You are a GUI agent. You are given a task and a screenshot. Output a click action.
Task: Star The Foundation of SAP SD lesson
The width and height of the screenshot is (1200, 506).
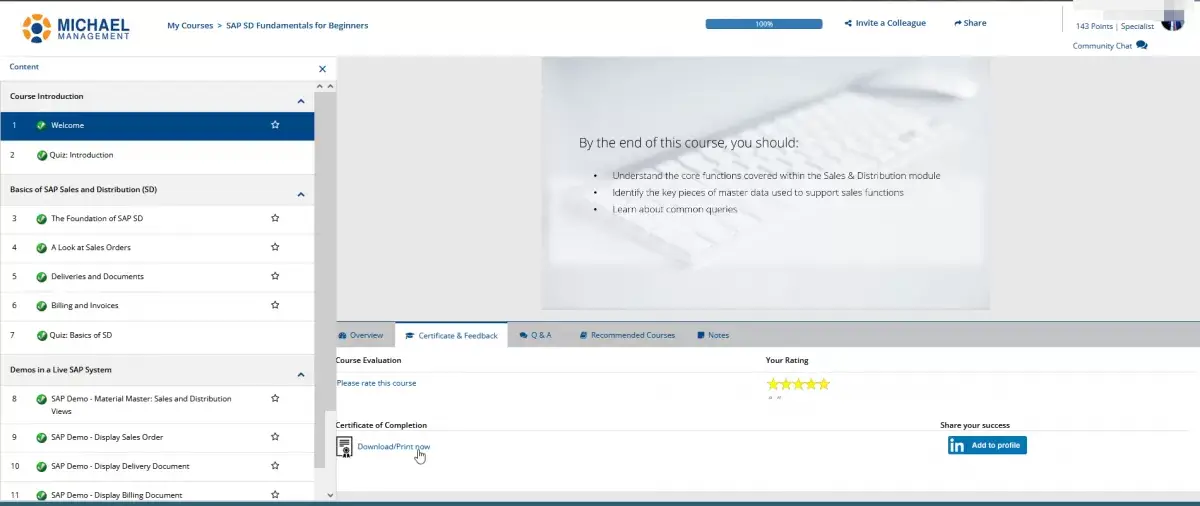coord(275,218)
